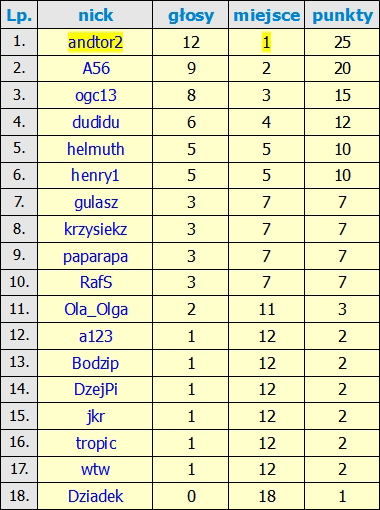Screen dimensions: 380x510
Task: Click the paparapa nickname link
Action: 96,257
